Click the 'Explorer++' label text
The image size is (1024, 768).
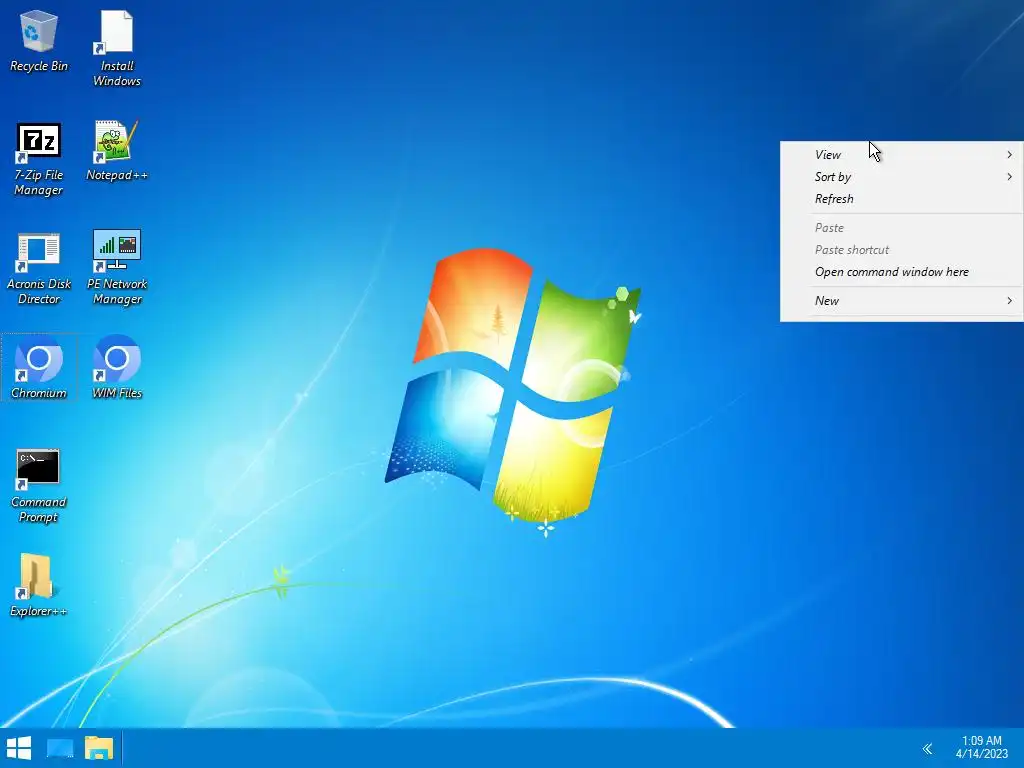pos(39,611)
